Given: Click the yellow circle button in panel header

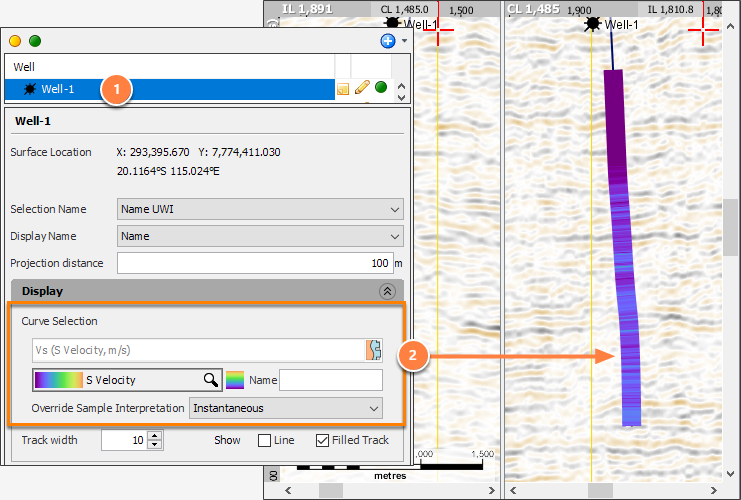Looking at the screenshot, I should [15, 41].
